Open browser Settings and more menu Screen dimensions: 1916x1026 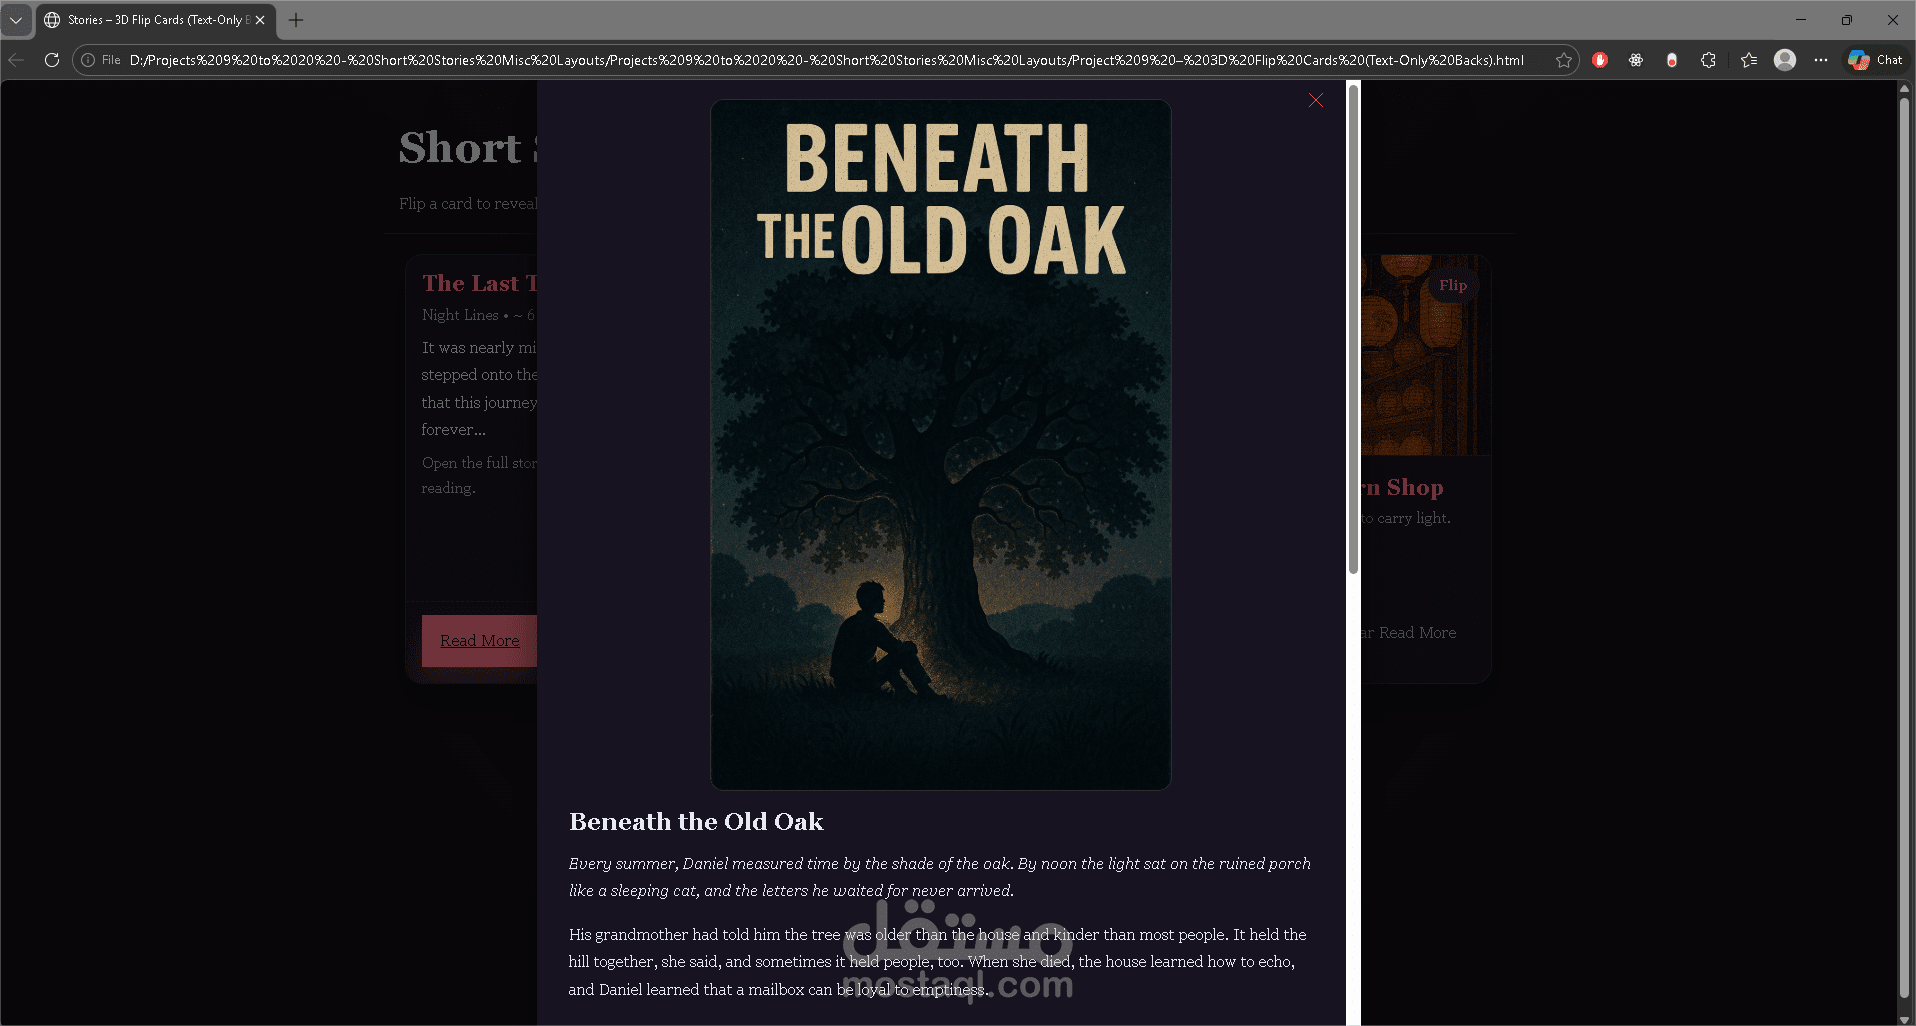[x=1821, y=60]
